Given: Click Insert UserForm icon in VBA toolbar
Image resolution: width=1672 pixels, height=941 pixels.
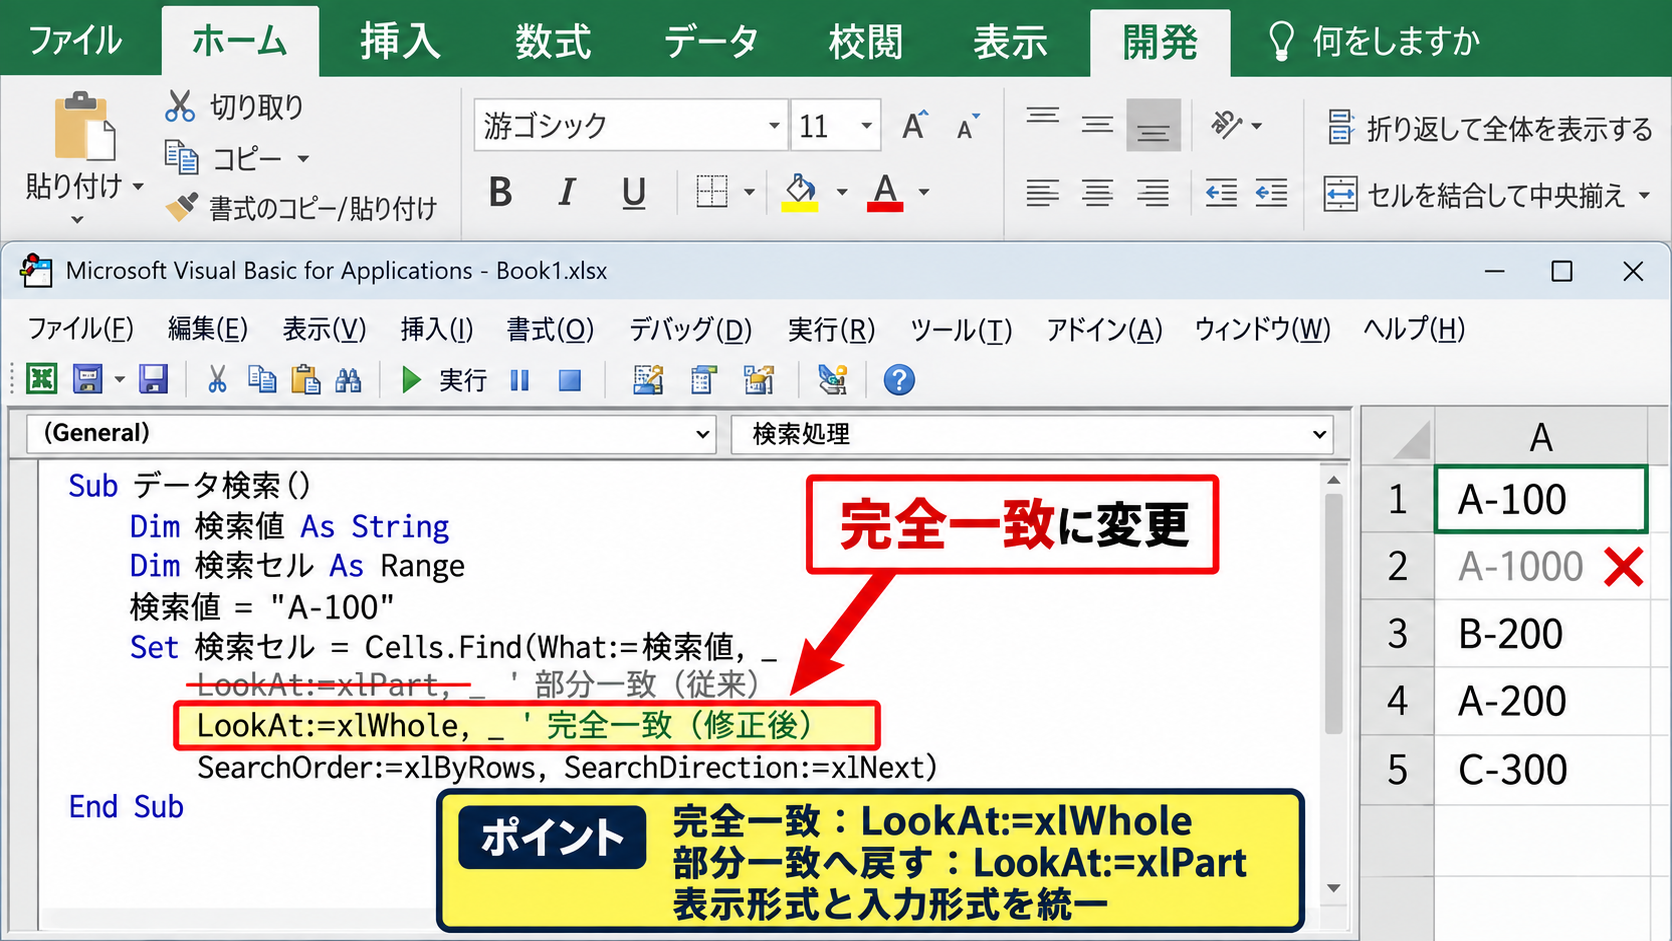Looking at the screenshot, I should tap(88, 379).
